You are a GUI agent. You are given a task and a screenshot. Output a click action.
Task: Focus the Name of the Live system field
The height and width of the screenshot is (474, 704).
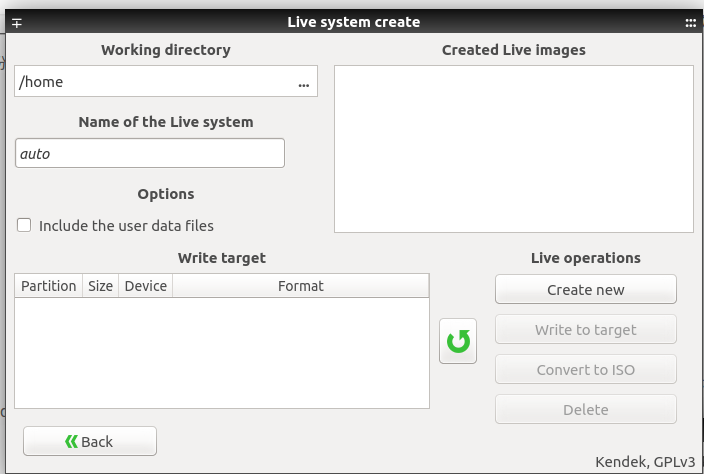150,154
